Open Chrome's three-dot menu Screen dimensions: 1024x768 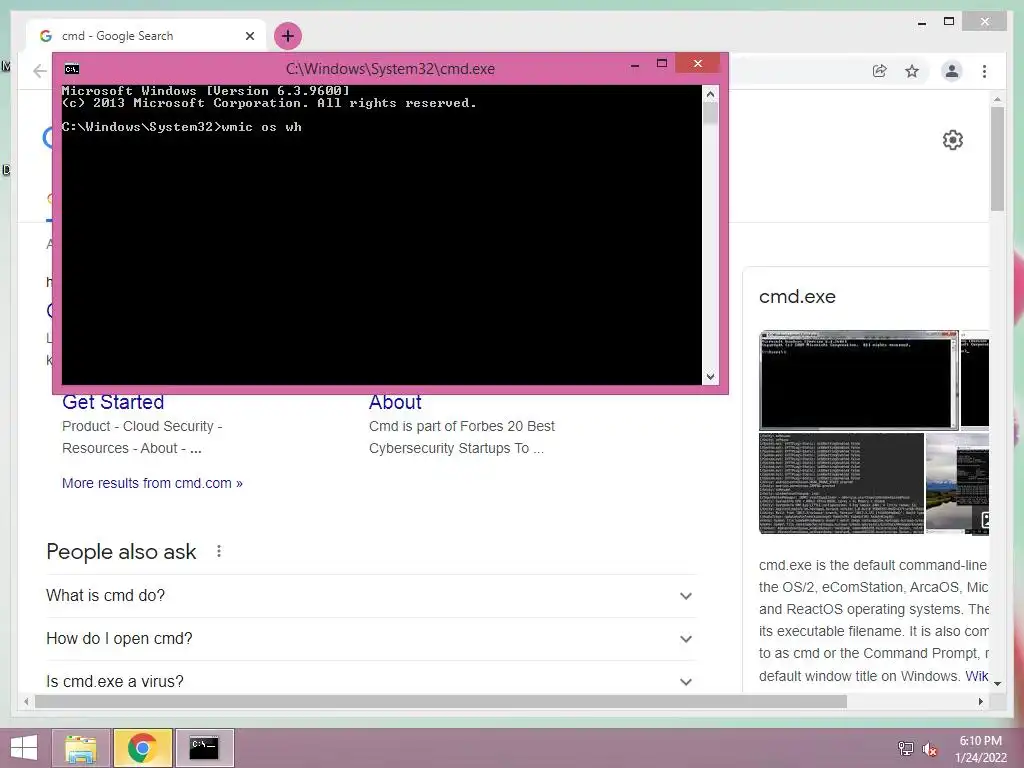[x=984, y=71]
